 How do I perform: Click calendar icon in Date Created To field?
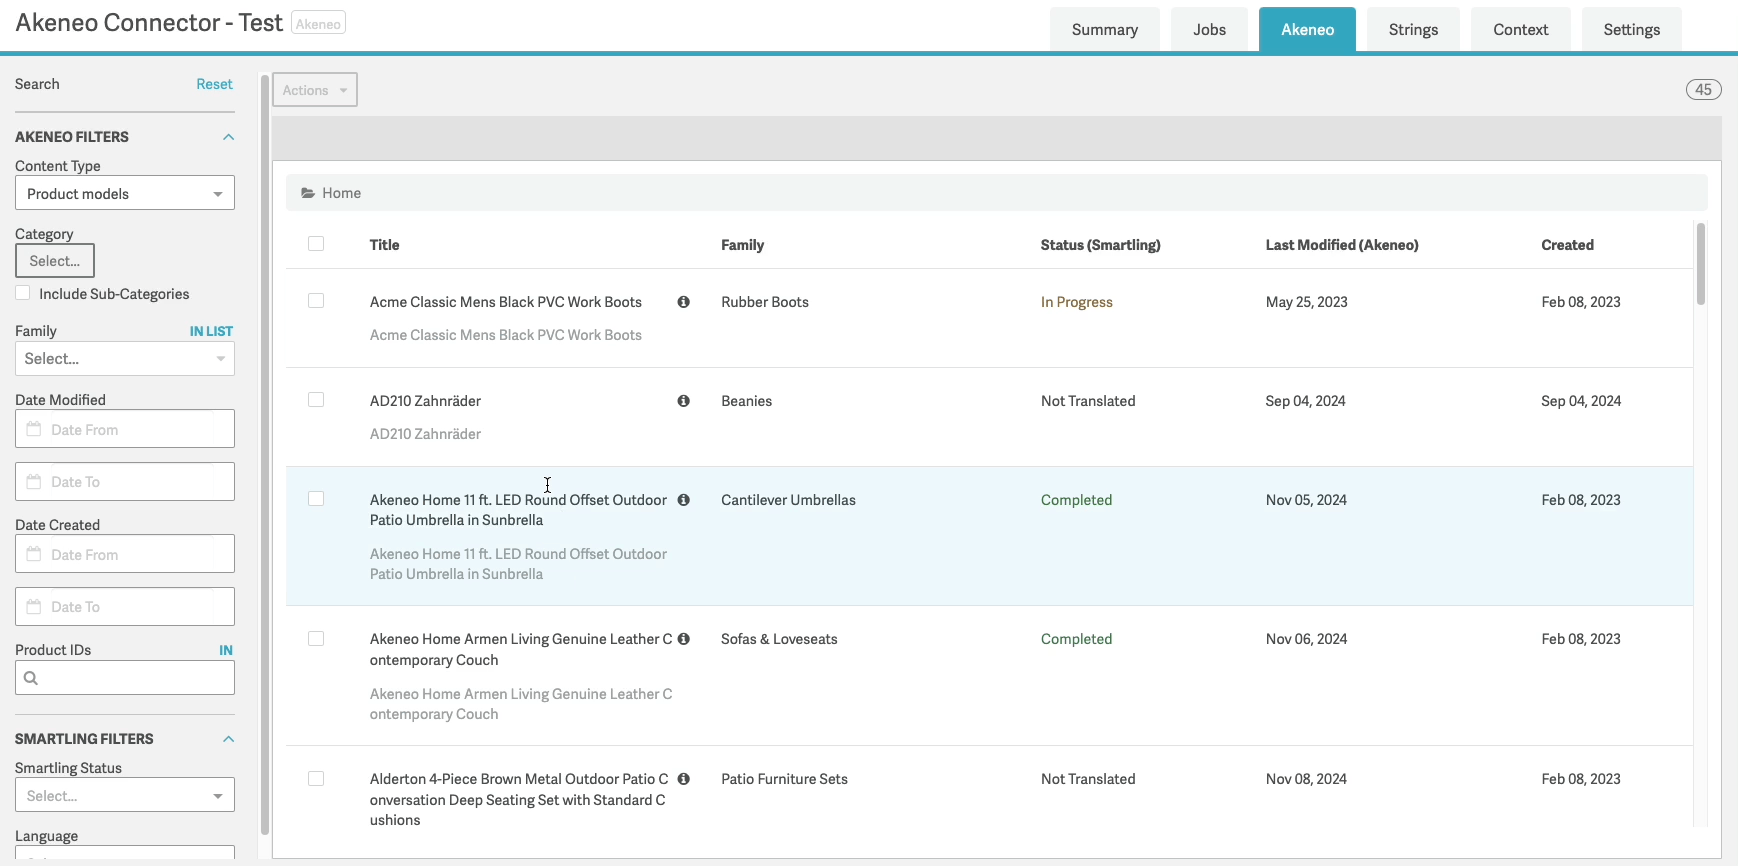[x=34, y=607]
